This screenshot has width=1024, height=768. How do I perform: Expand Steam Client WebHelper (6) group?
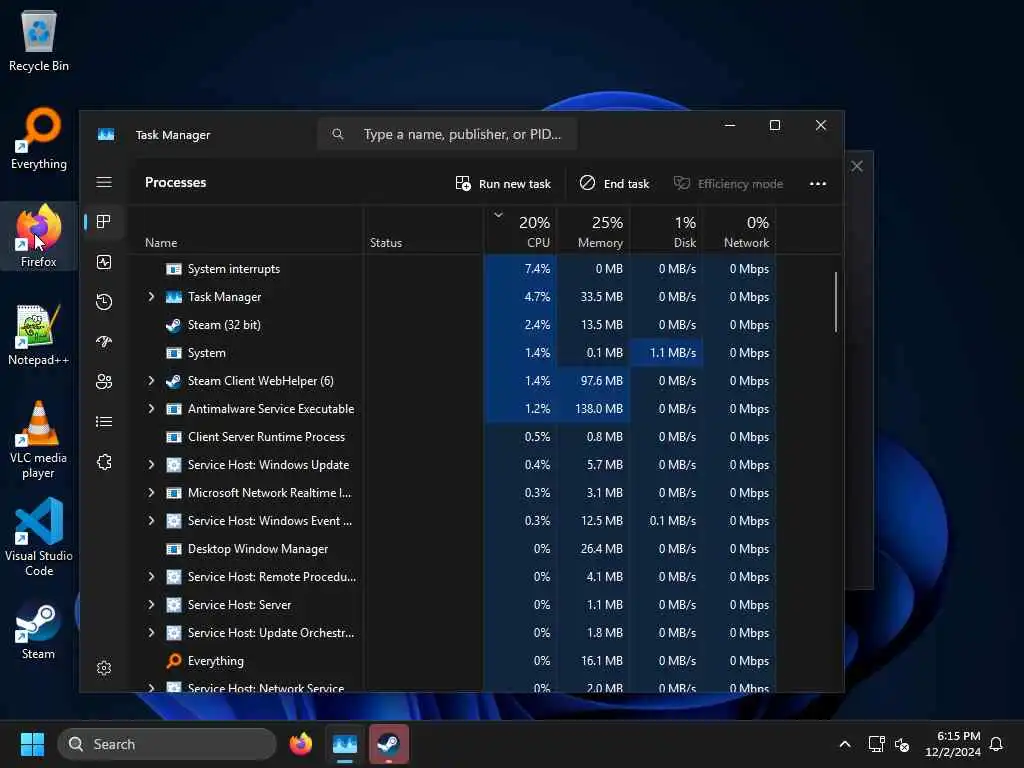point(152,381)
